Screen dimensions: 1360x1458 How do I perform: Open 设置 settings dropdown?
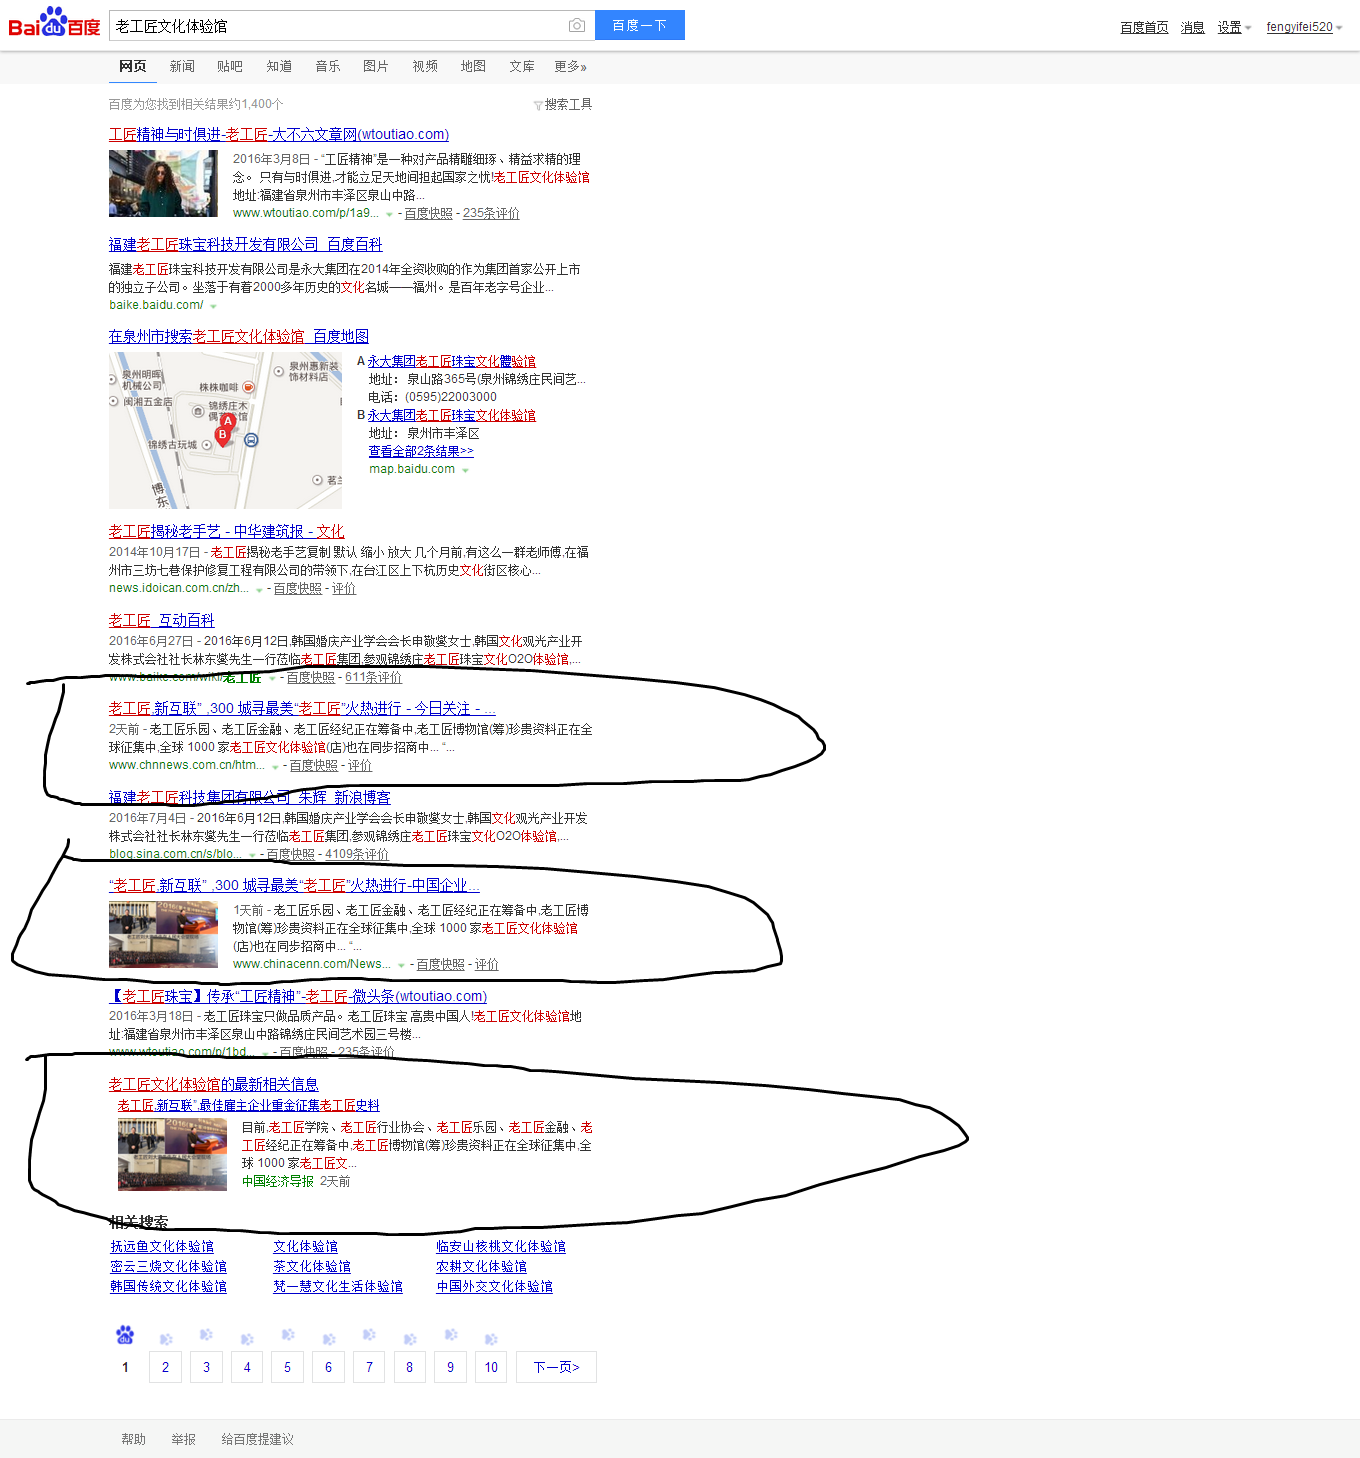tap(1234, 27)
